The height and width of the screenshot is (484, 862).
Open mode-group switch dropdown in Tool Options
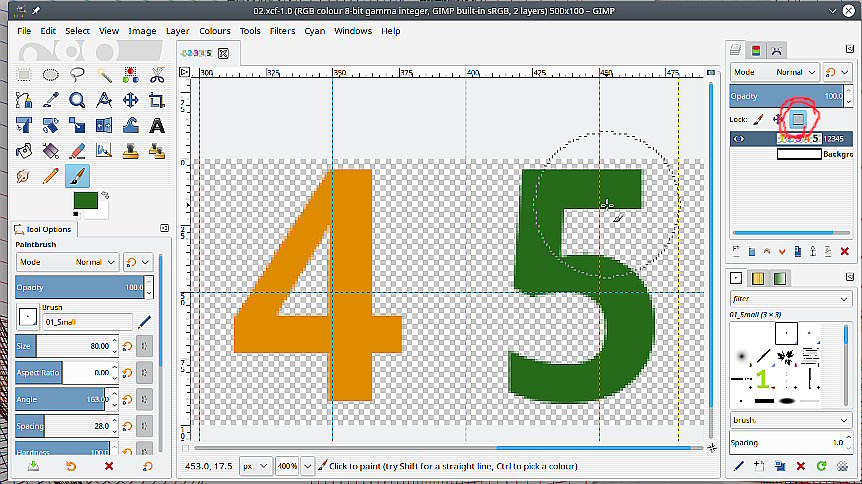tap(138, 262)
